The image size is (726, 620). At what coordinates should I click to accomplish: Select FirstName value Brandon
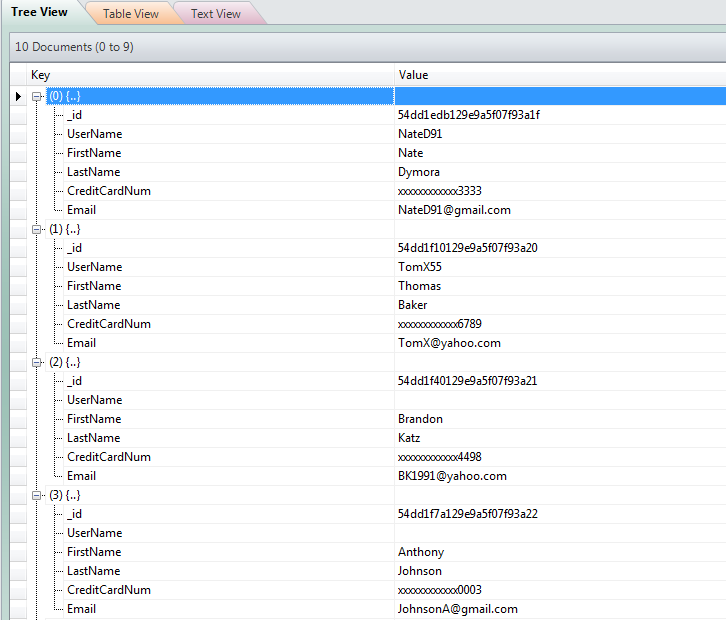pyautogui.click(x=420, y=419)
